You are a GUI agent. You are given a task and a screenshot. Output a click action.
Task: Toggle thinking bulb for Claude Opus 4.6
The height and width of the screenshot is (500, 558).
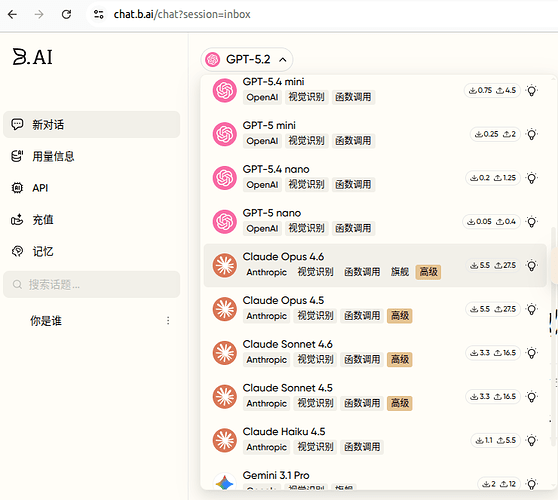pos(532,265)
